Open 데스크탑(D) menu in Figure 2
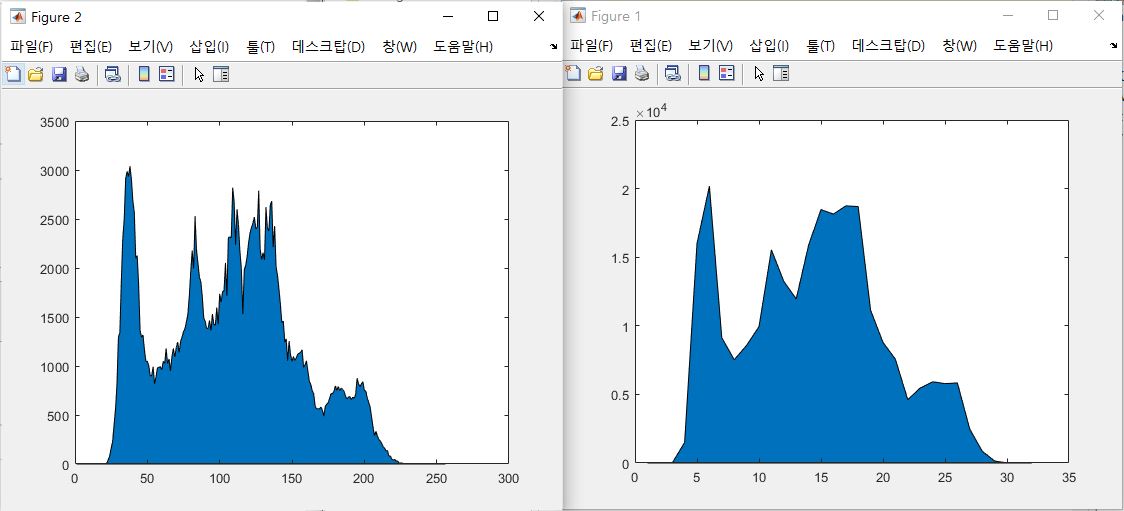The image size is (1124, 511). 328,47
